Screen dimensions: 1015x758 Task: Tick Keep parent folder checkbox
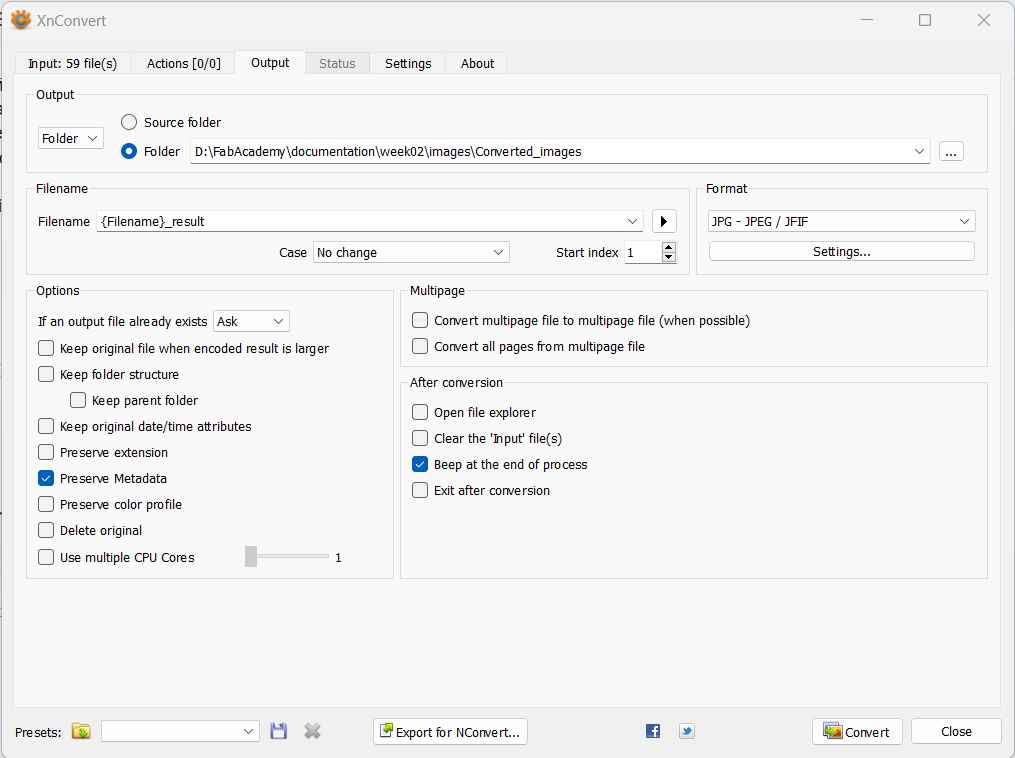coord(78,400)
